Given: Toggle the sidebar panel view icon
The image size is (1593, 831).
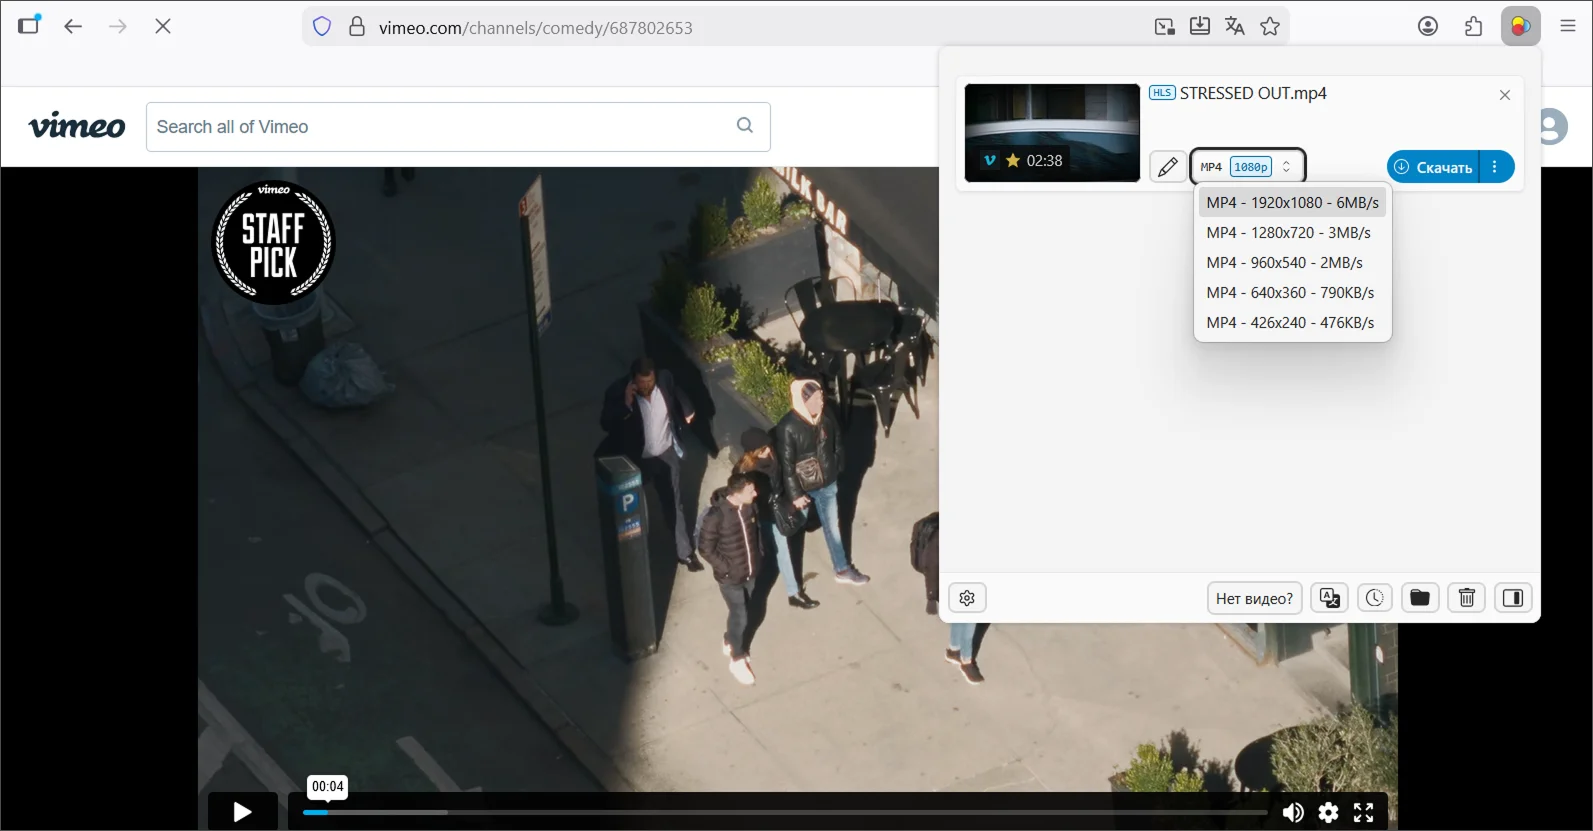Looking at the screenshot, I should tap(1513, 598).
